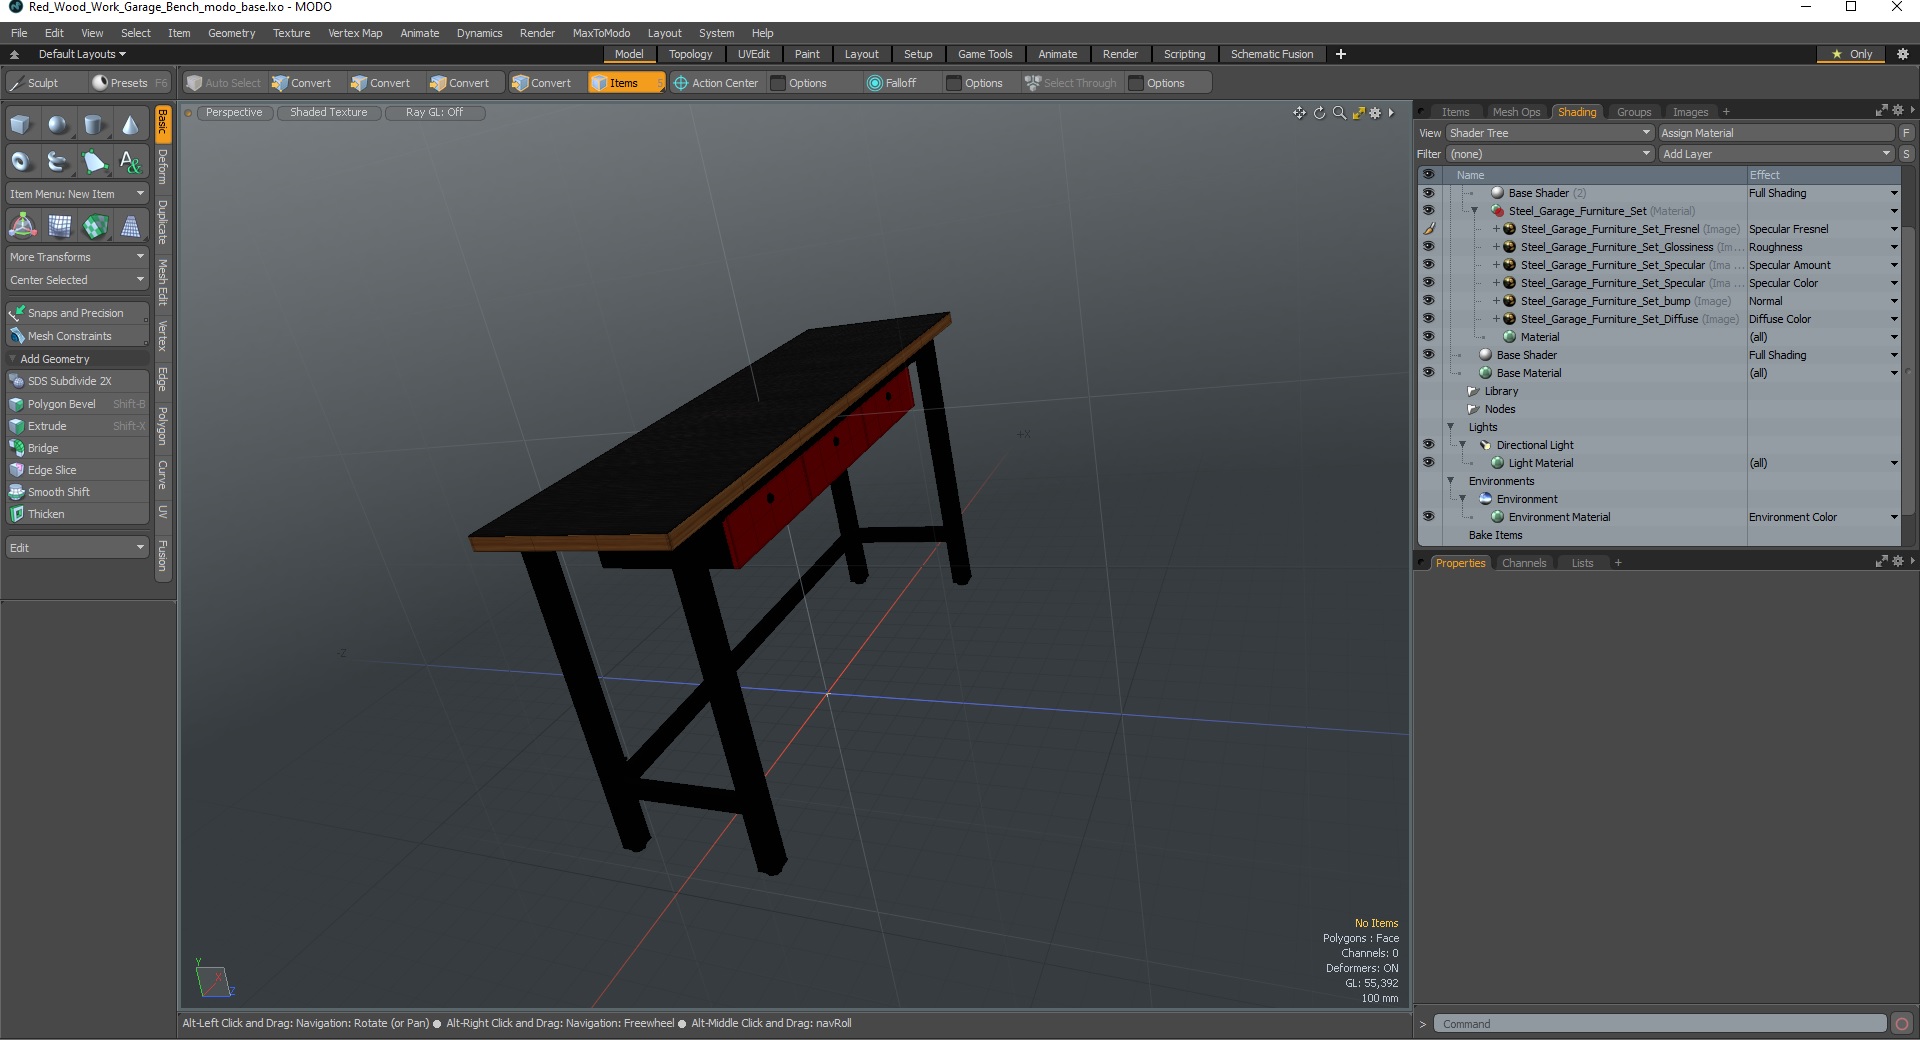The image size is (1920, 1040).
Task: Select the Cube primitive tool
Action: (22, 125)
